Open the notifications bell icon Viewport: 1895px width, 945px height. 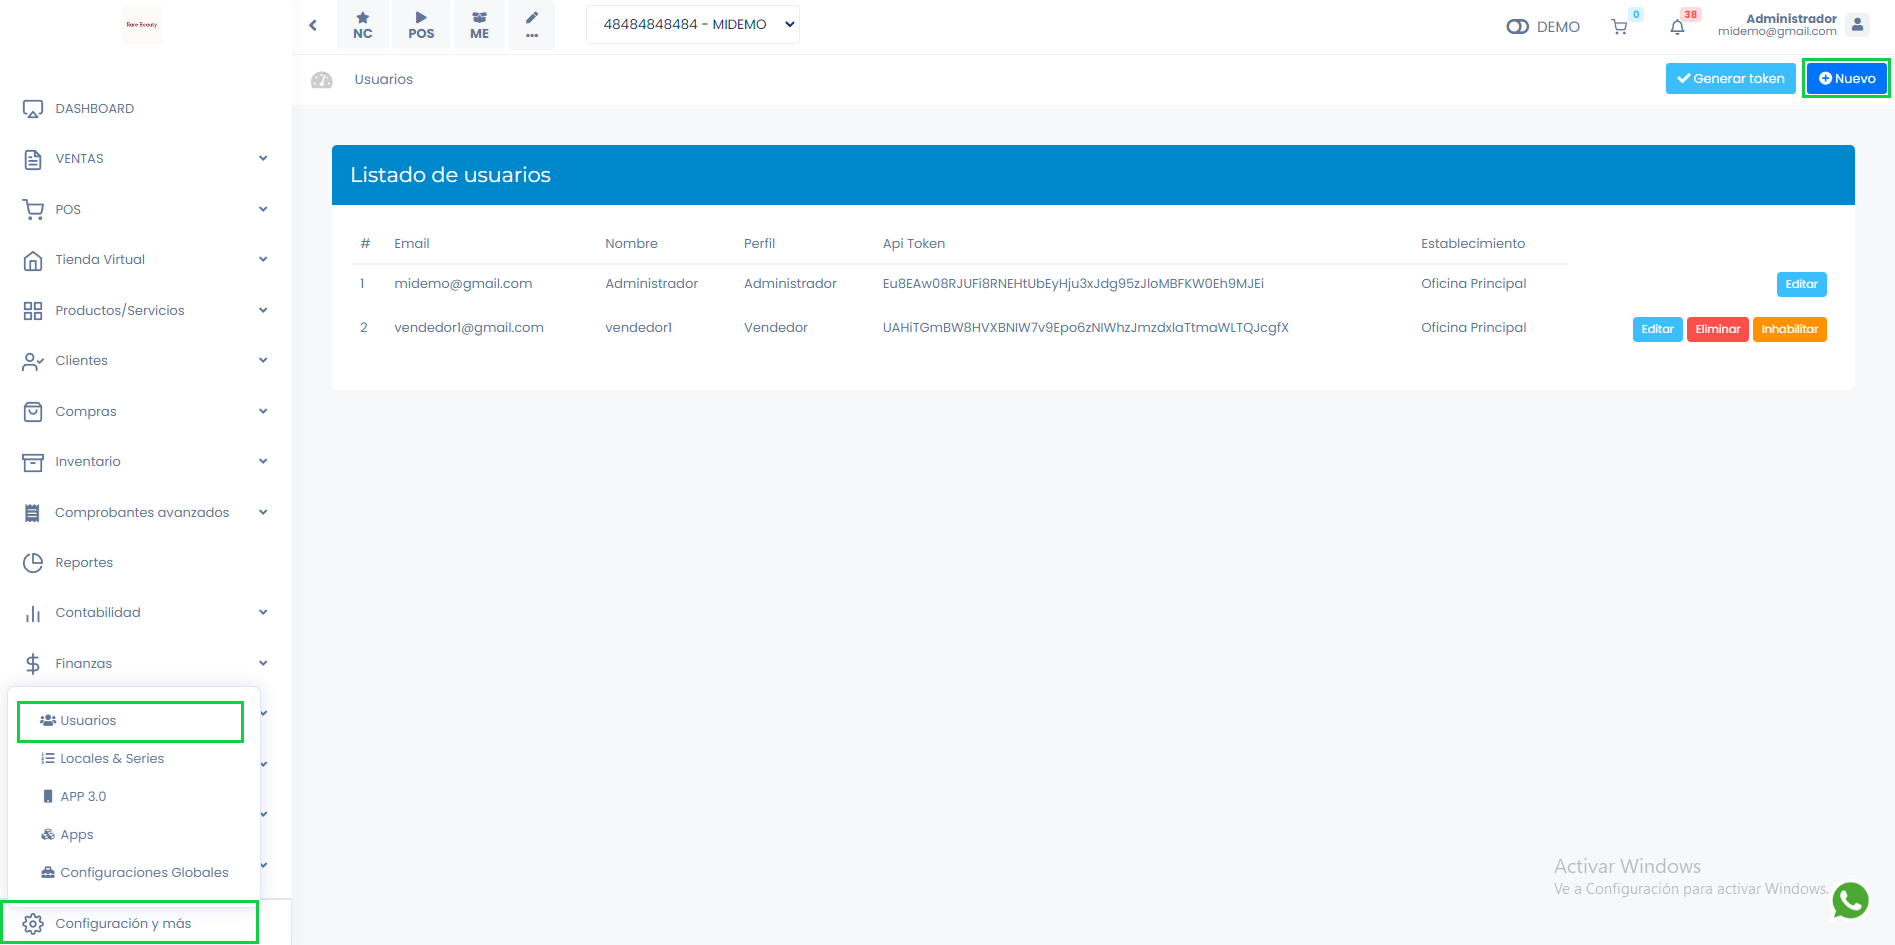(1677, 27)
